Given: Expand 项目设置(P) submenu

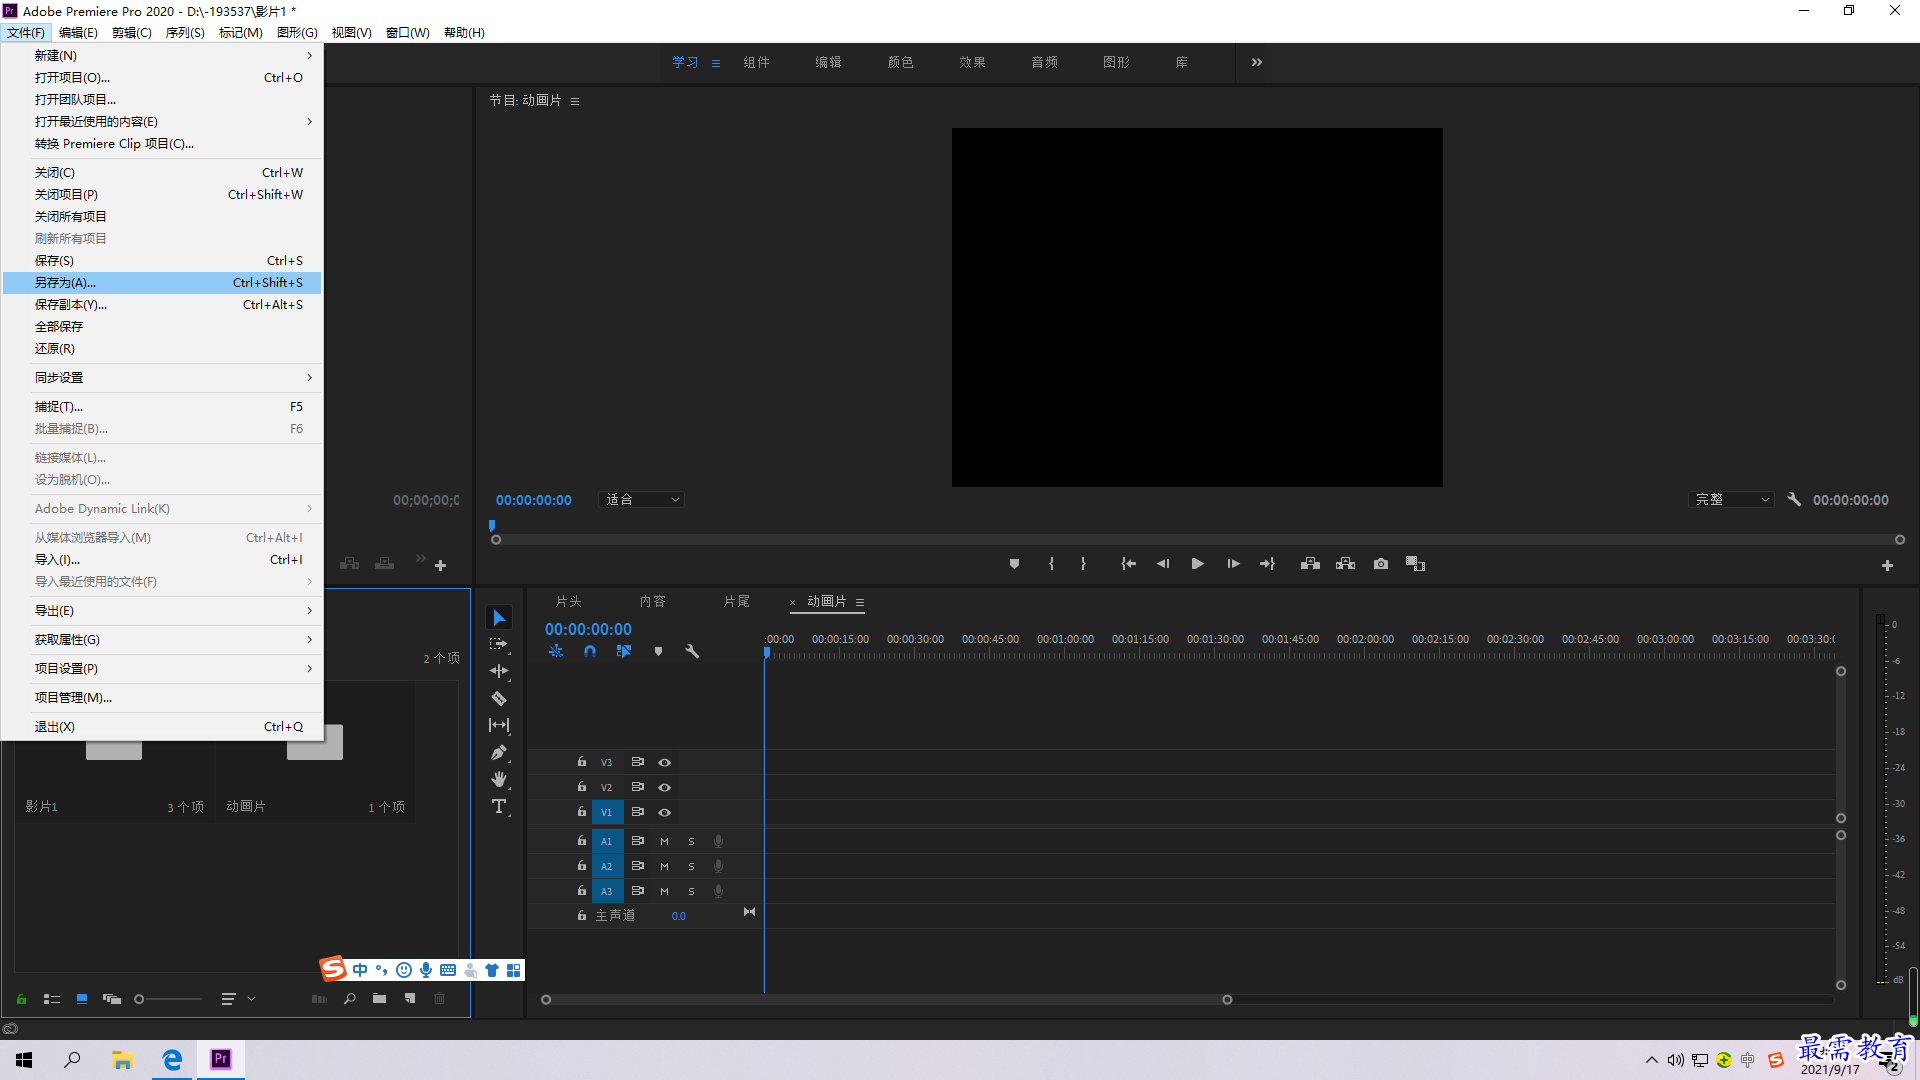Looking at the screenshot, I should click(x=162, y=668).
